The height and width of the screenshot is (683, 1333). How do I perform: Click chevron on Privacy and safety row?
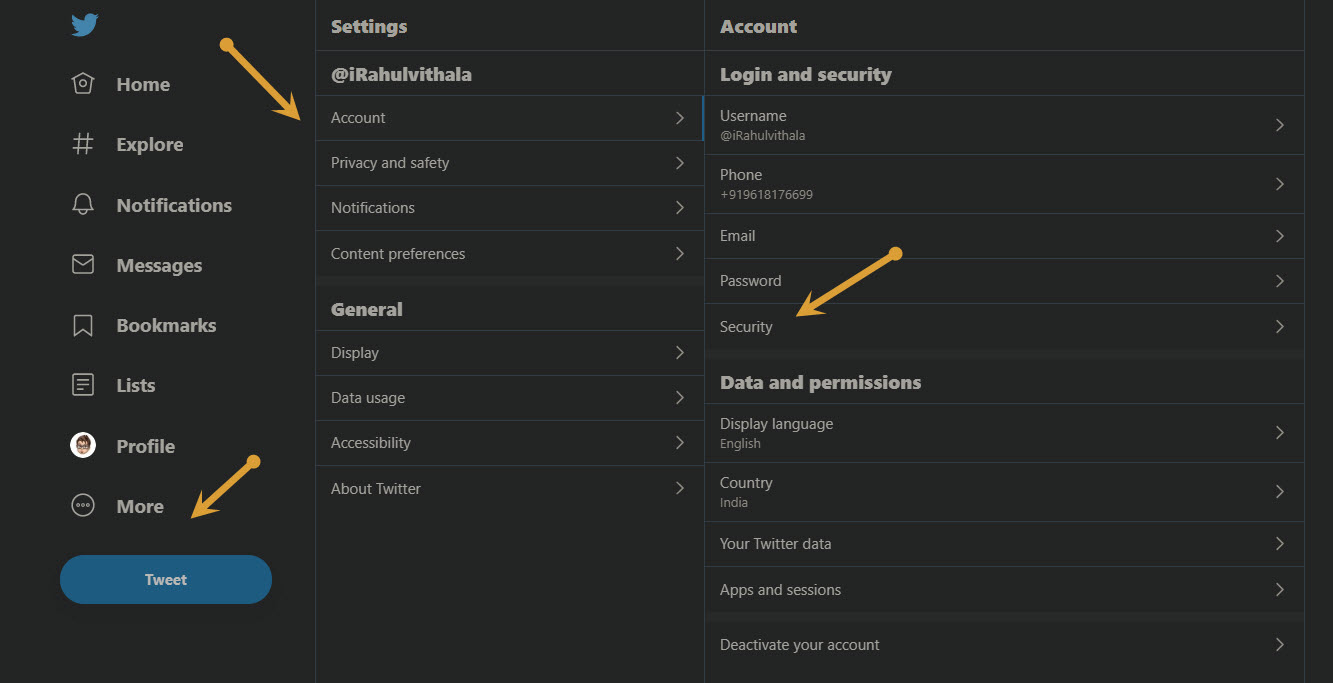(680, 163)
